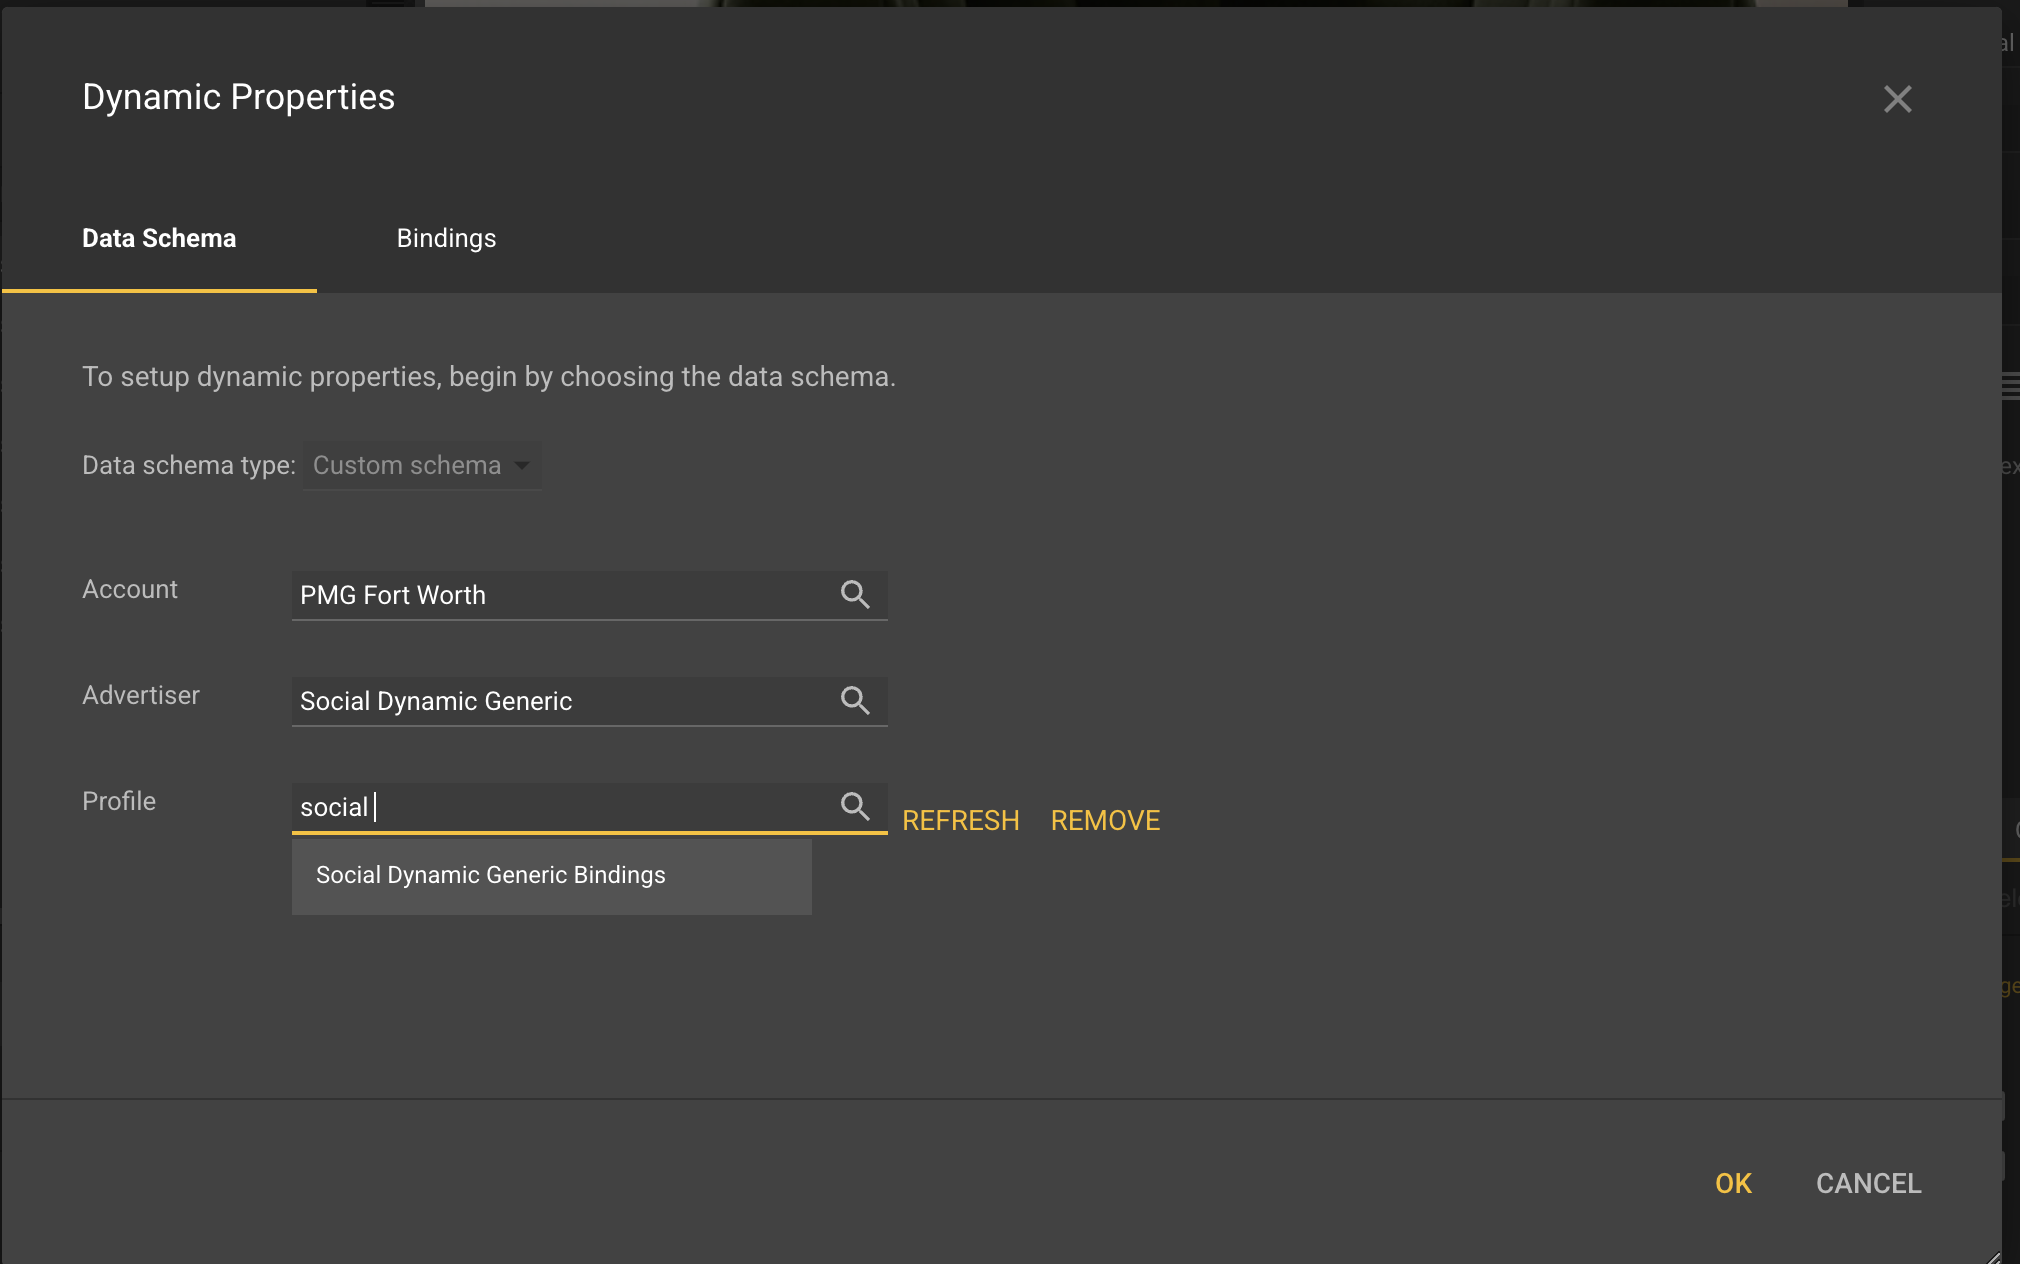Switch to the Bindings tab
Screen dimensions: 2020x1264
pos(446,238)
